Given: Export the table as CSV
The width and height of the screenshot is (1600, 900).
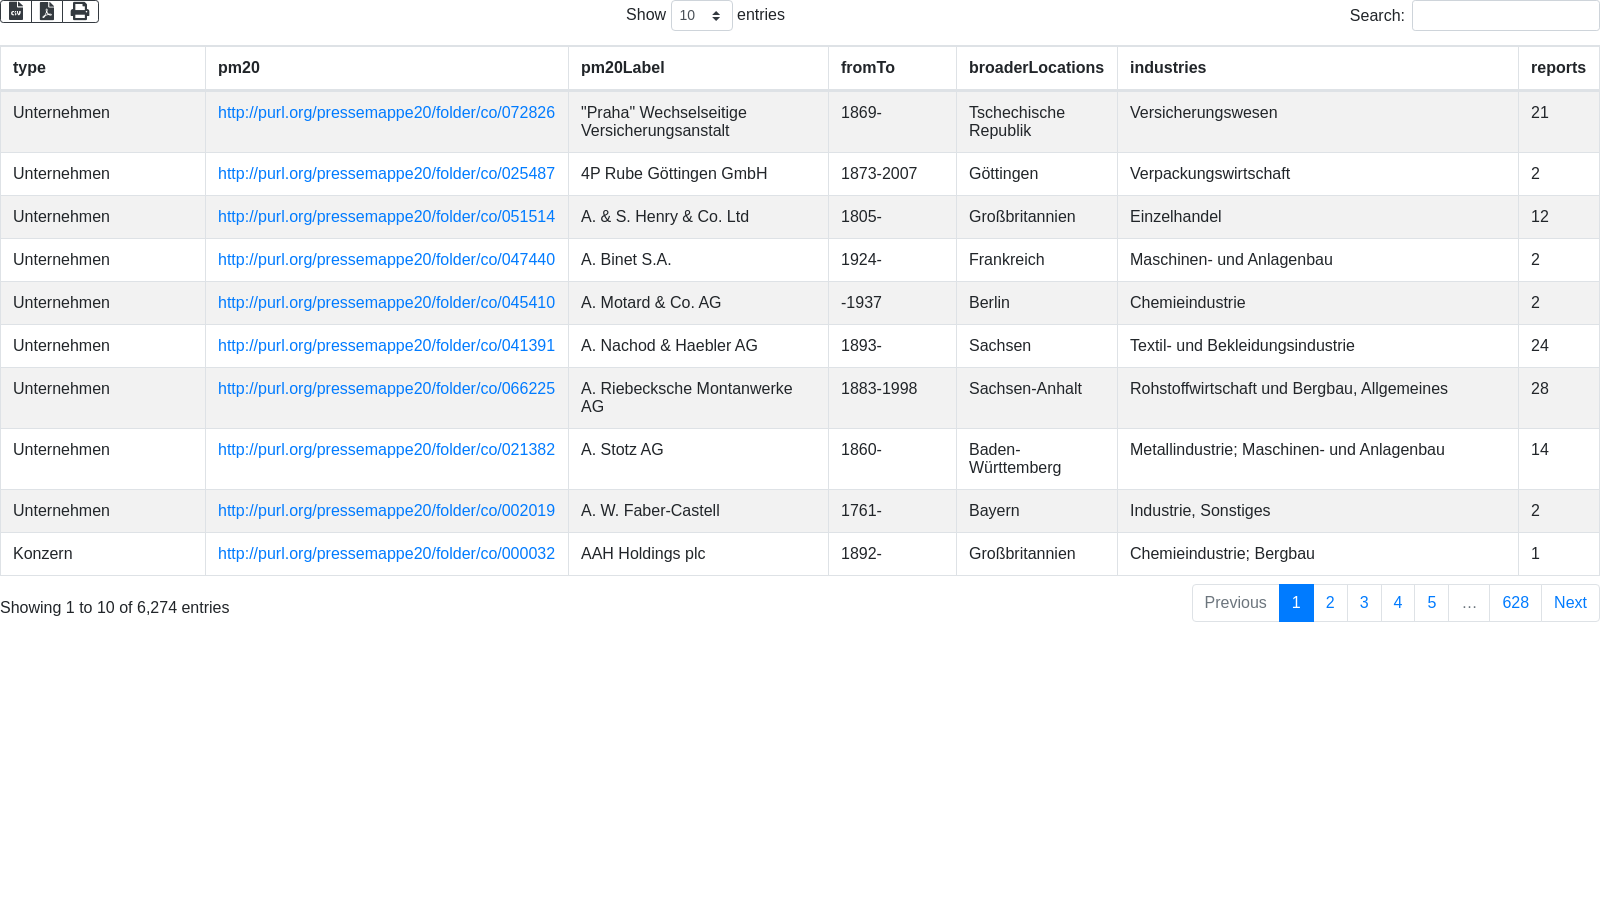Looking at the screenshot, I should pos(16,11).
